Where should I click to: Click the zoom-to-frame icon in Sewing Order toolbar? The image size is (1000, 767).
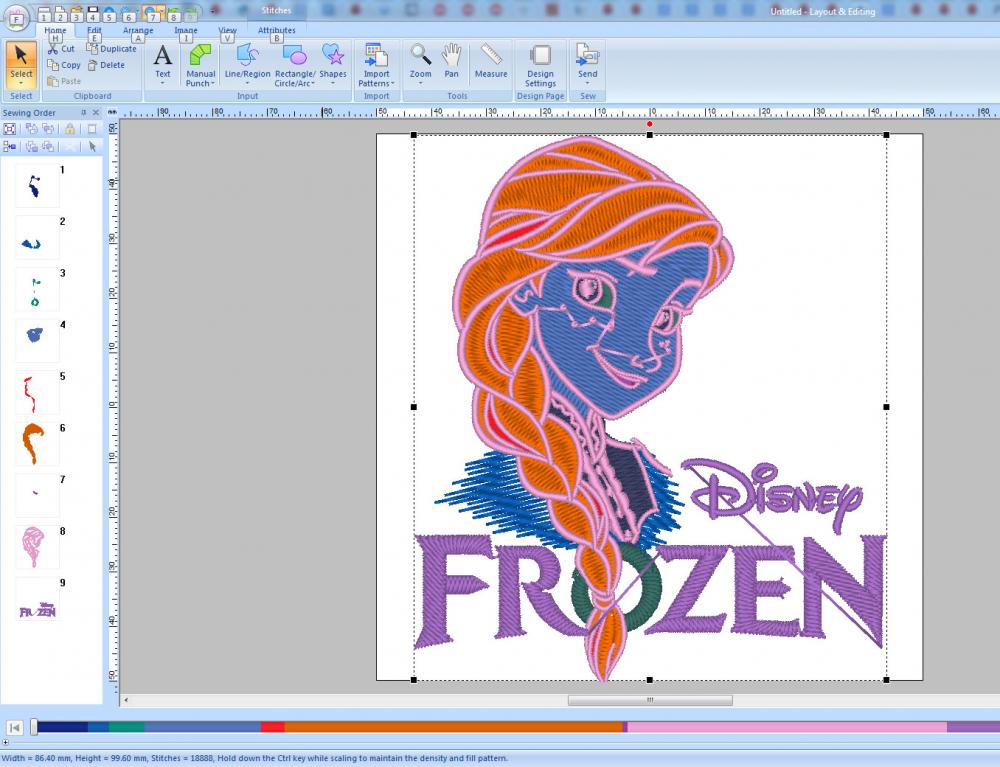pos(10,129)
